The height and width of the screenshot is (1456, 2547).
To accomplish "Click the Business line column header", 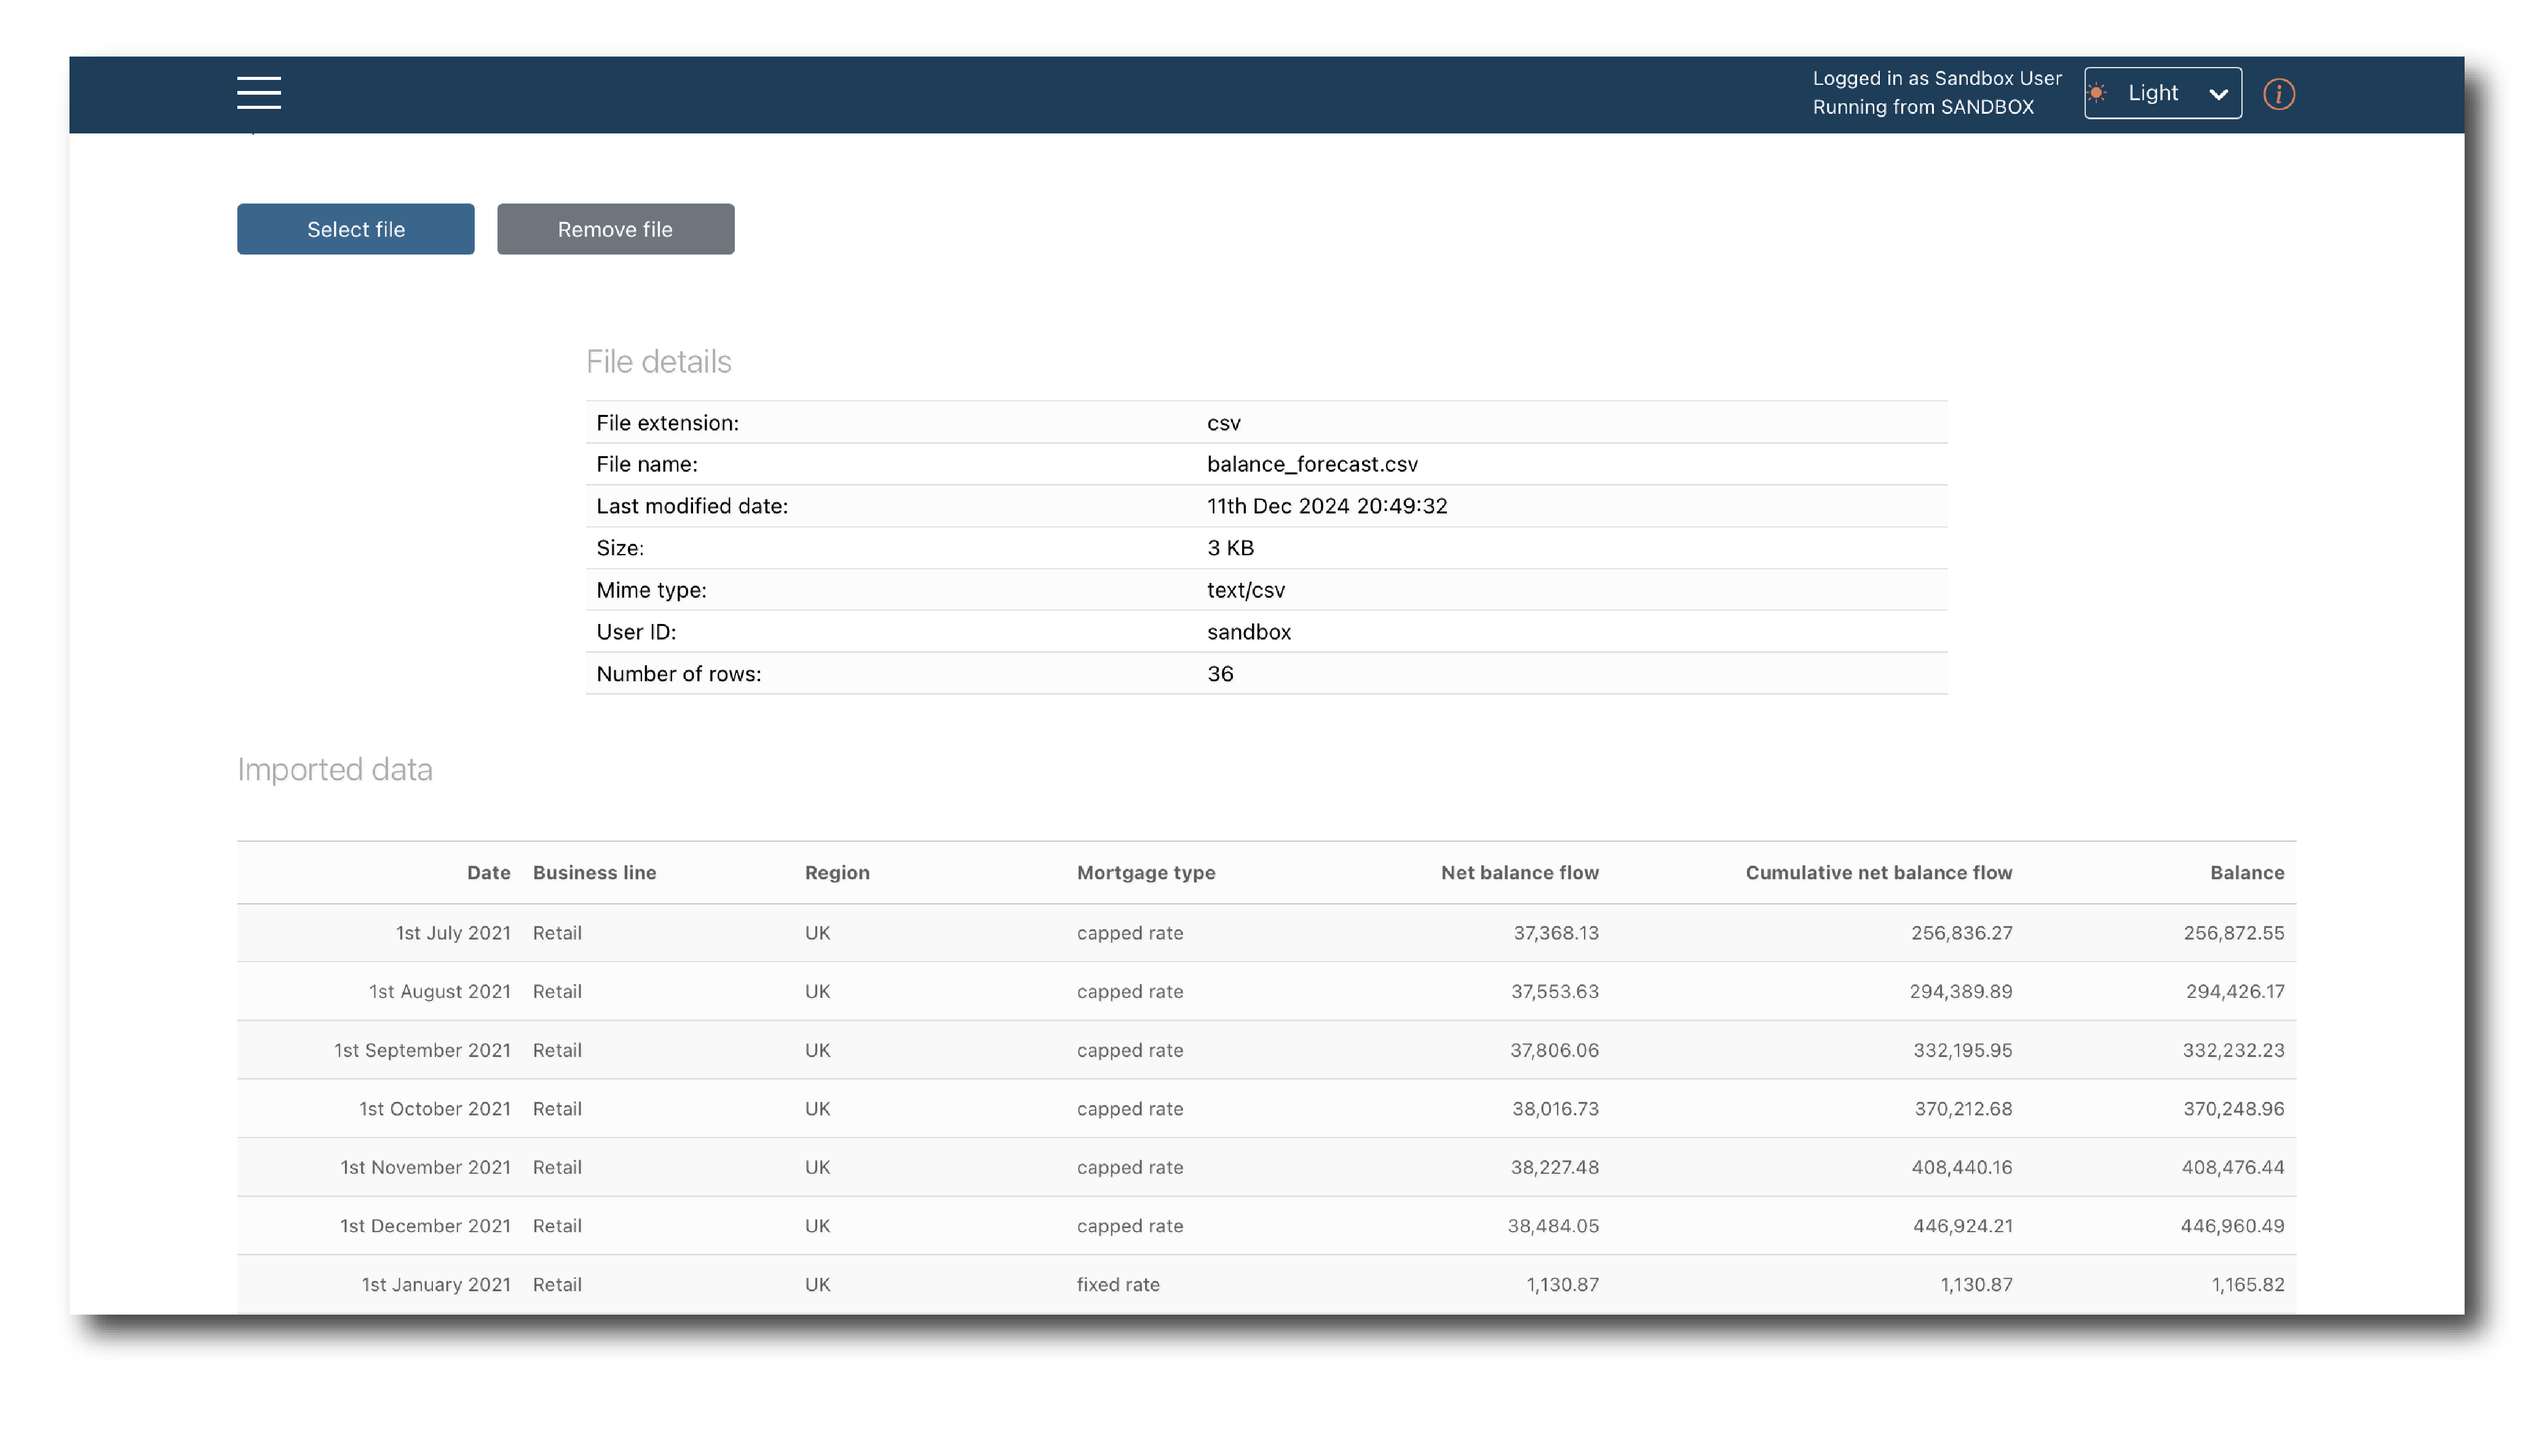I will [594, 872].
